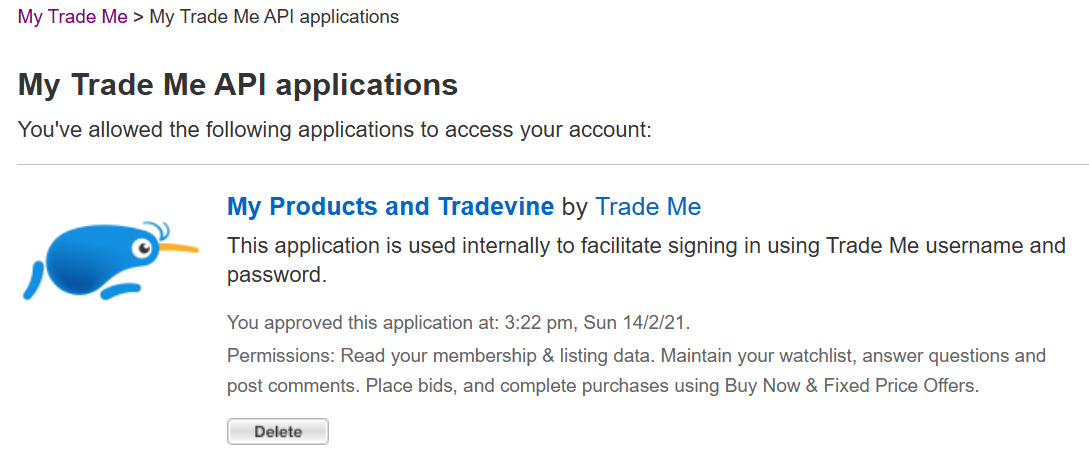
Task: Click the horizontal divider line under the intro
Action: click(552, 164)
